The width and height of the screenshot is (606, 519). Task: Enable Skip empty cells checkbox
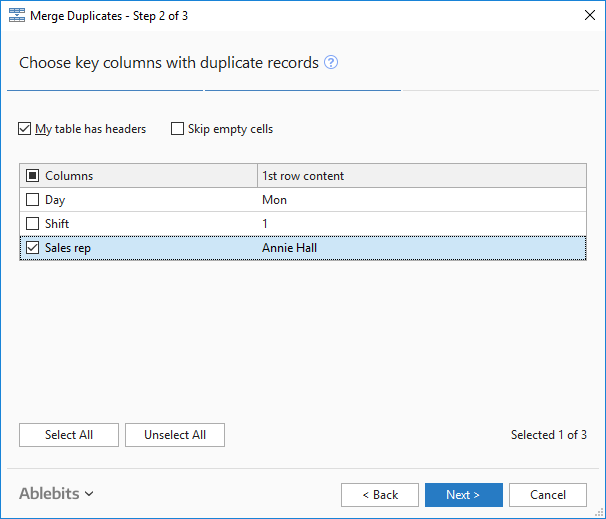(x=177, y=129)
